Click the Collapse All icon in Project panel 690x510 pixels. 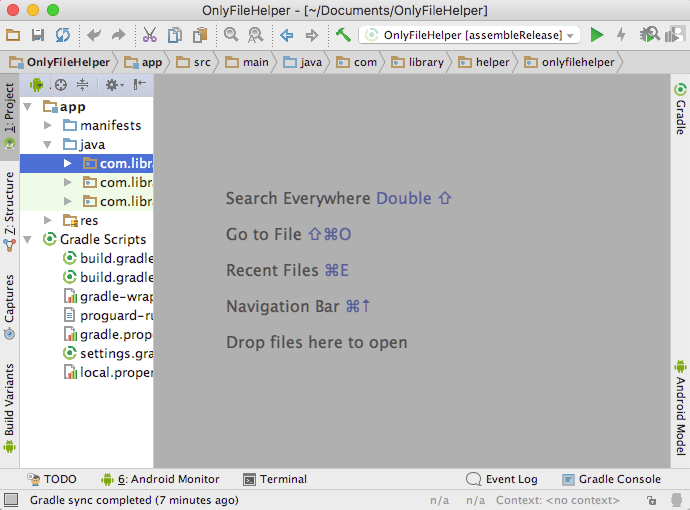(x=82, y=84)
